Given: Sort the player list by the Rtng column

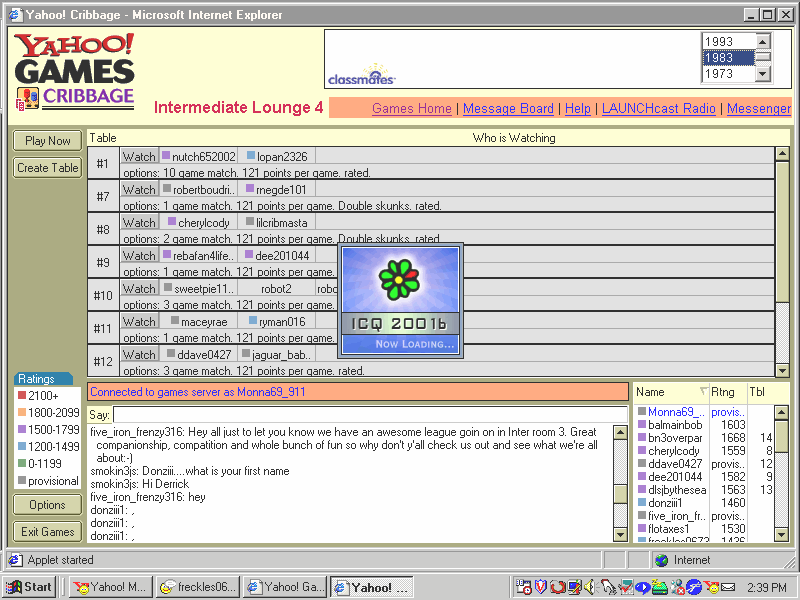Looking at the screenshot, I should [x=728, y=392].
